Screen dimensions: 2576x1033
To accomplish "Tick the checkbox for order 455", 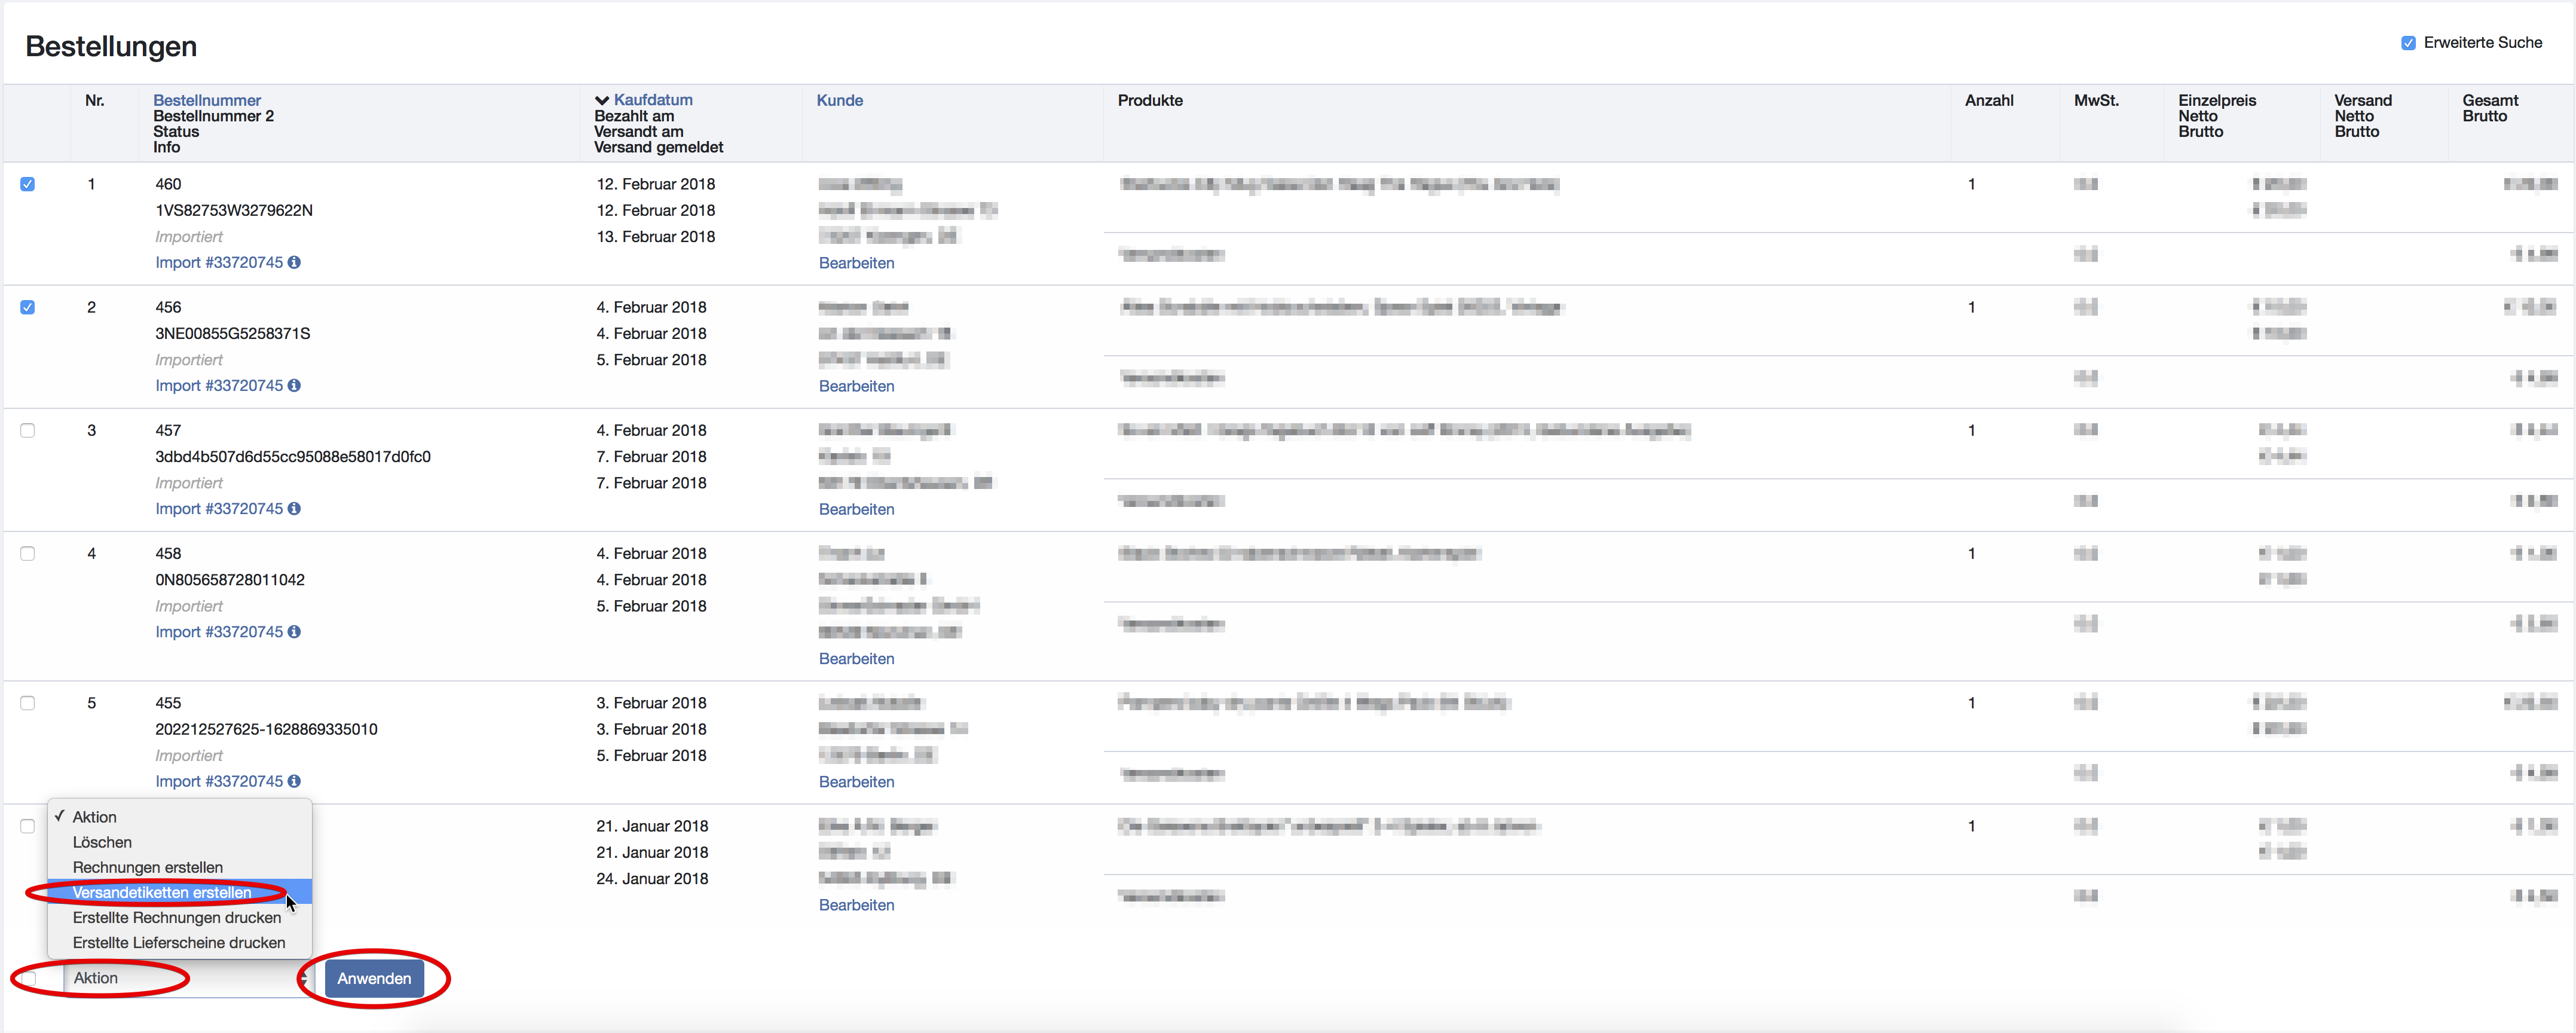I will click(28, 703).
